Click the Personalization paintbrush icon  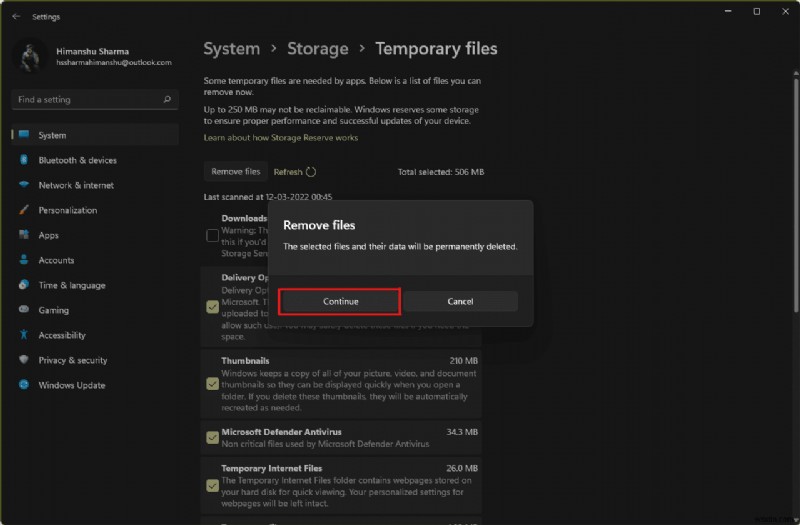click(x=23, y=210)
